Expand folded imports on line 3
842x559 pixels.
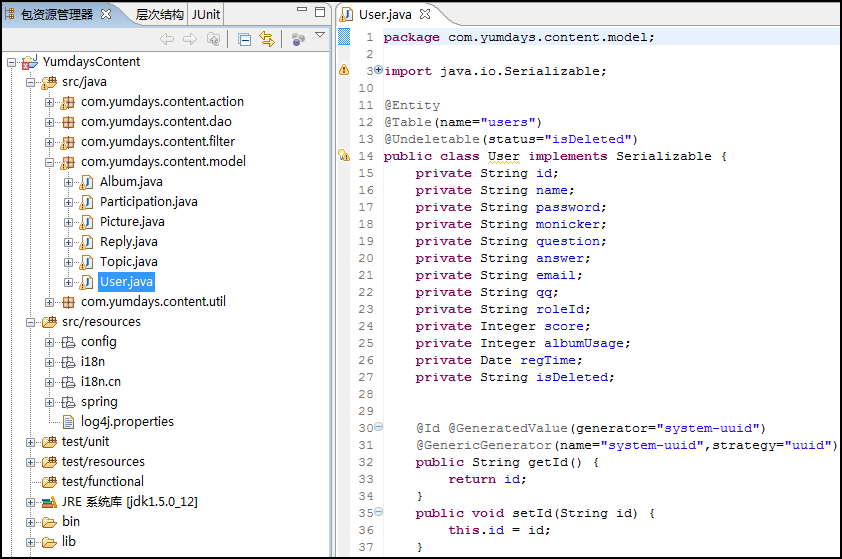click(379, 69)
